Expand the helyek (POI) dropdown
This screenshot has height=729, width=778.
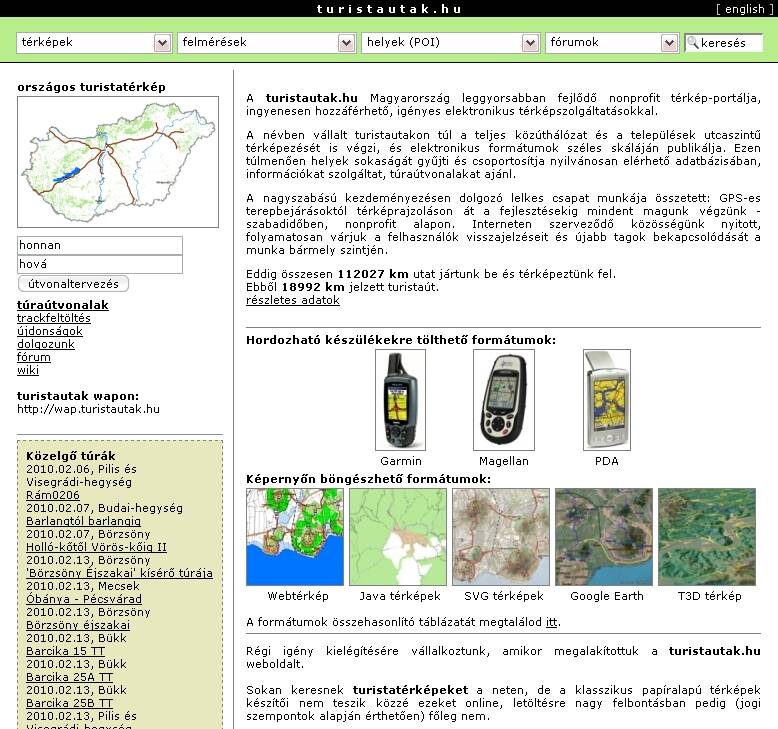pos(451,43)
